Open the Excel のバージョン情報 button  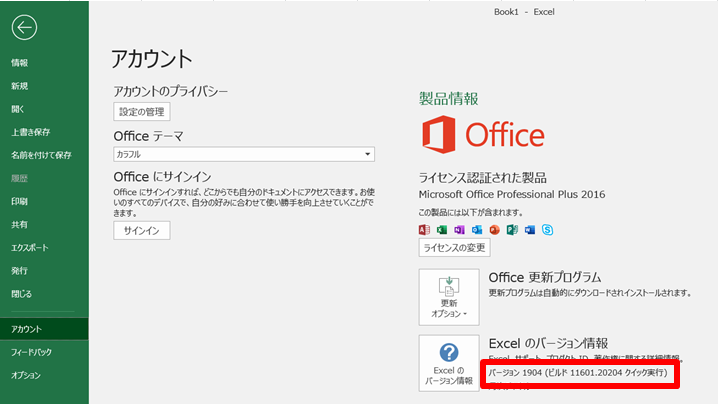pyautogui.click(x=449, y=363)
